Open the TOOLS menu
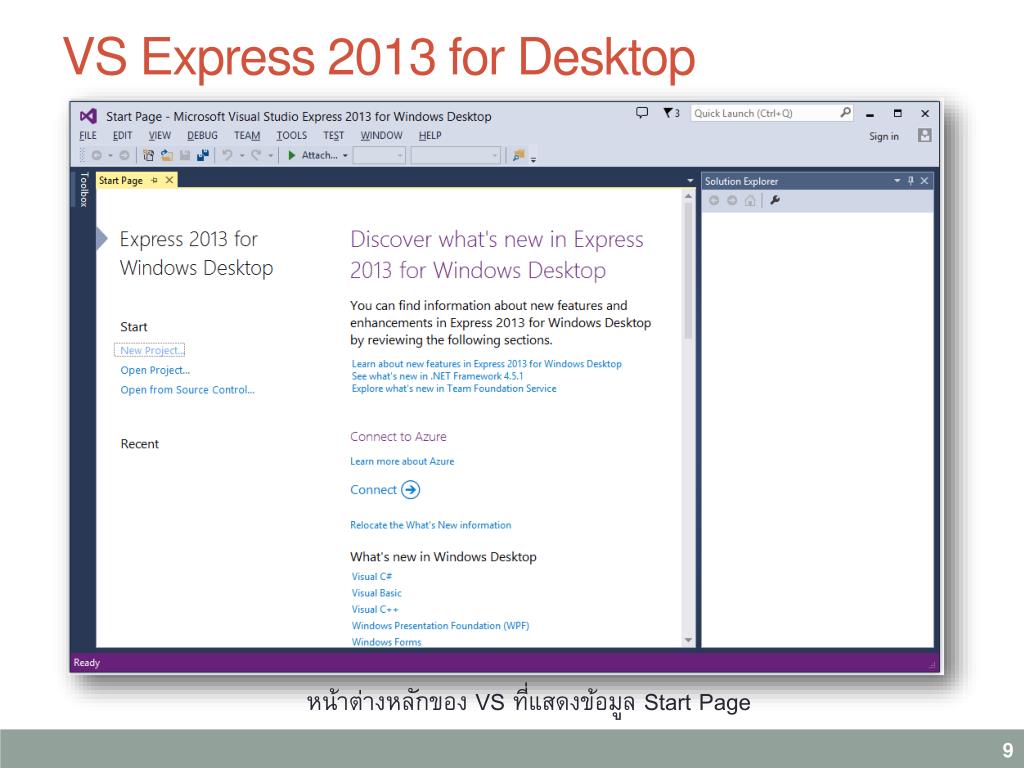 [291, 135]
